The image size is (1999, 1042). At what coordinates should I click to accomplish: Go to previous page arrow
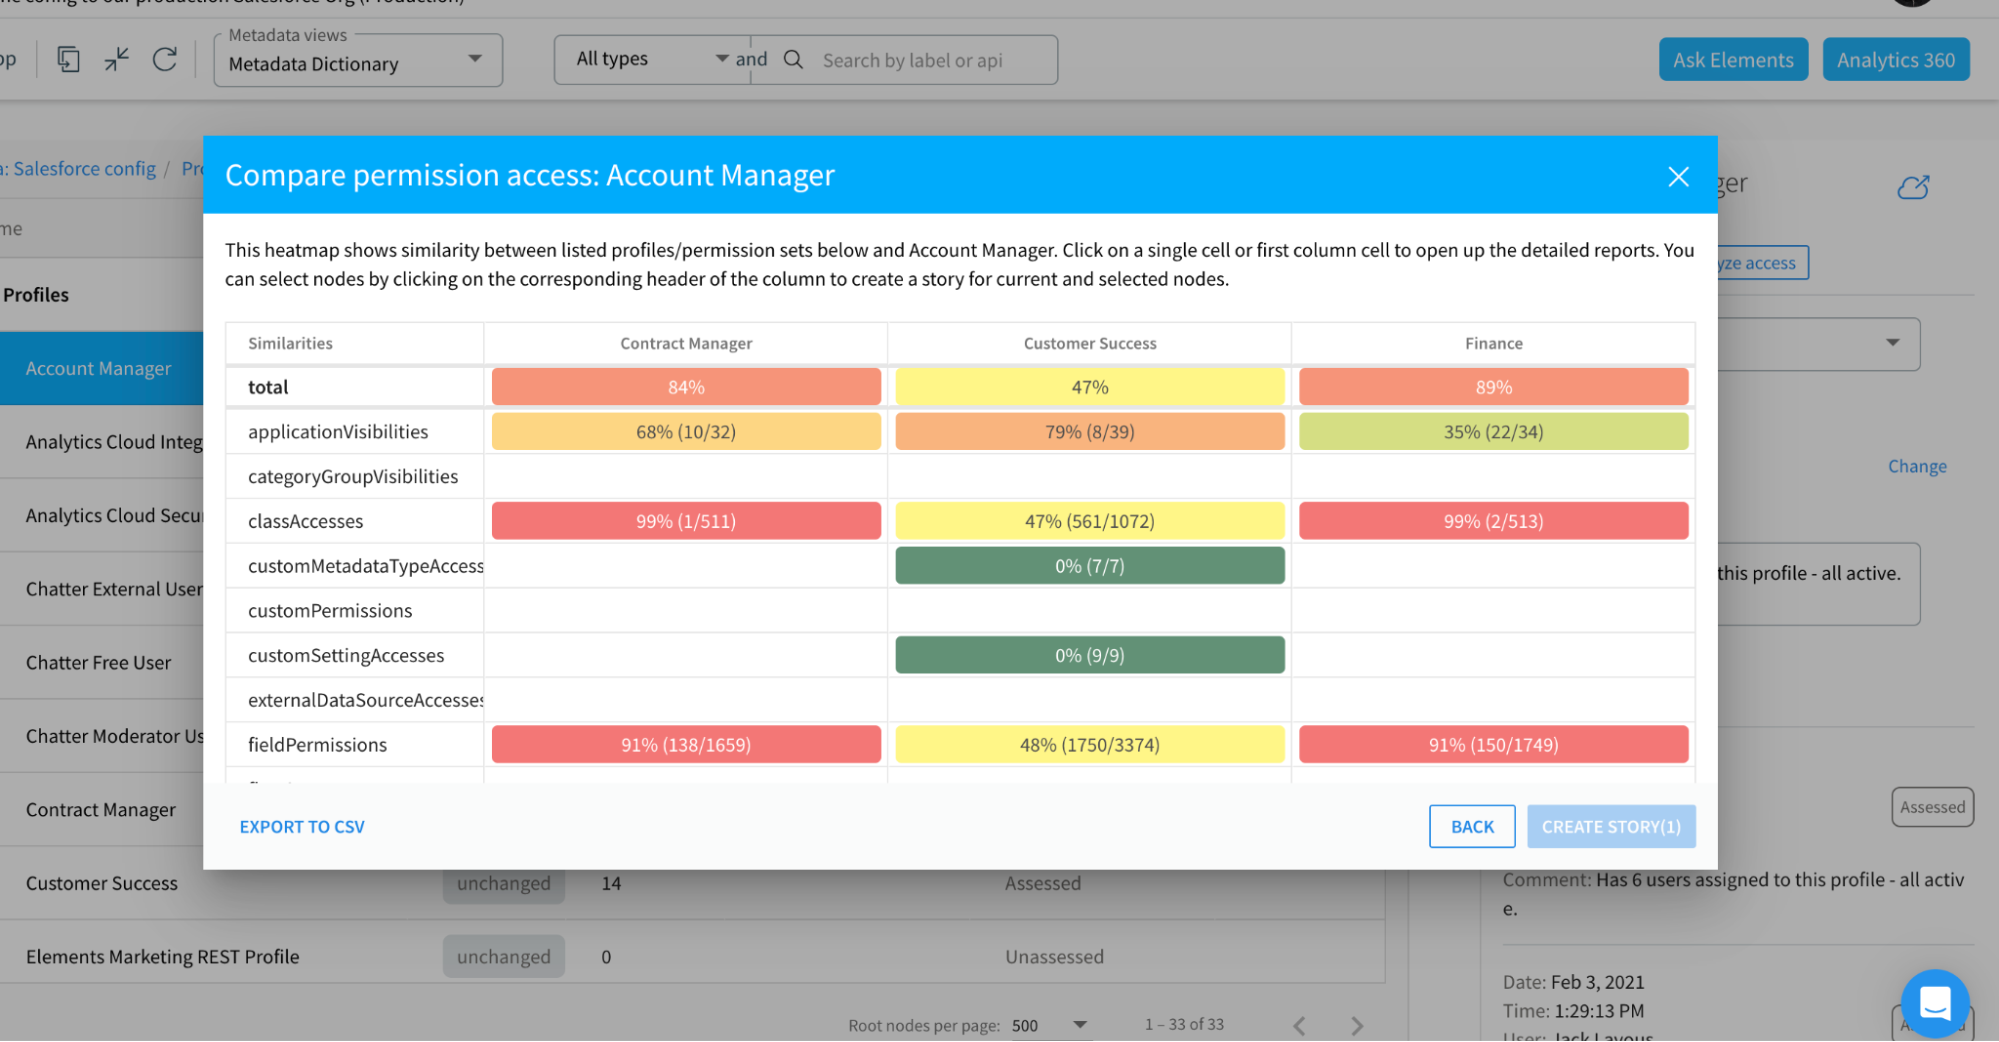coord(1299,1025)
